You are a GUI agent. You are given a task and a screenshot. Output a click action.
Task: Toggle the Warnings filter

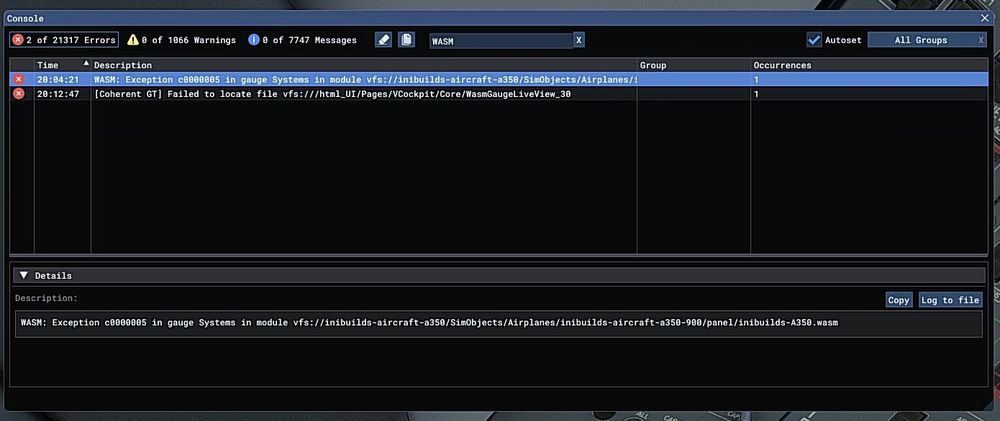(181, 40)
